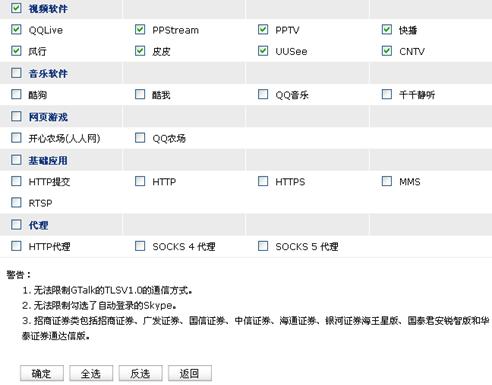Click the 反选 invert selection button
Image resolution: width=492 pixels, height=385 pixels.
(x=140, y=373)
